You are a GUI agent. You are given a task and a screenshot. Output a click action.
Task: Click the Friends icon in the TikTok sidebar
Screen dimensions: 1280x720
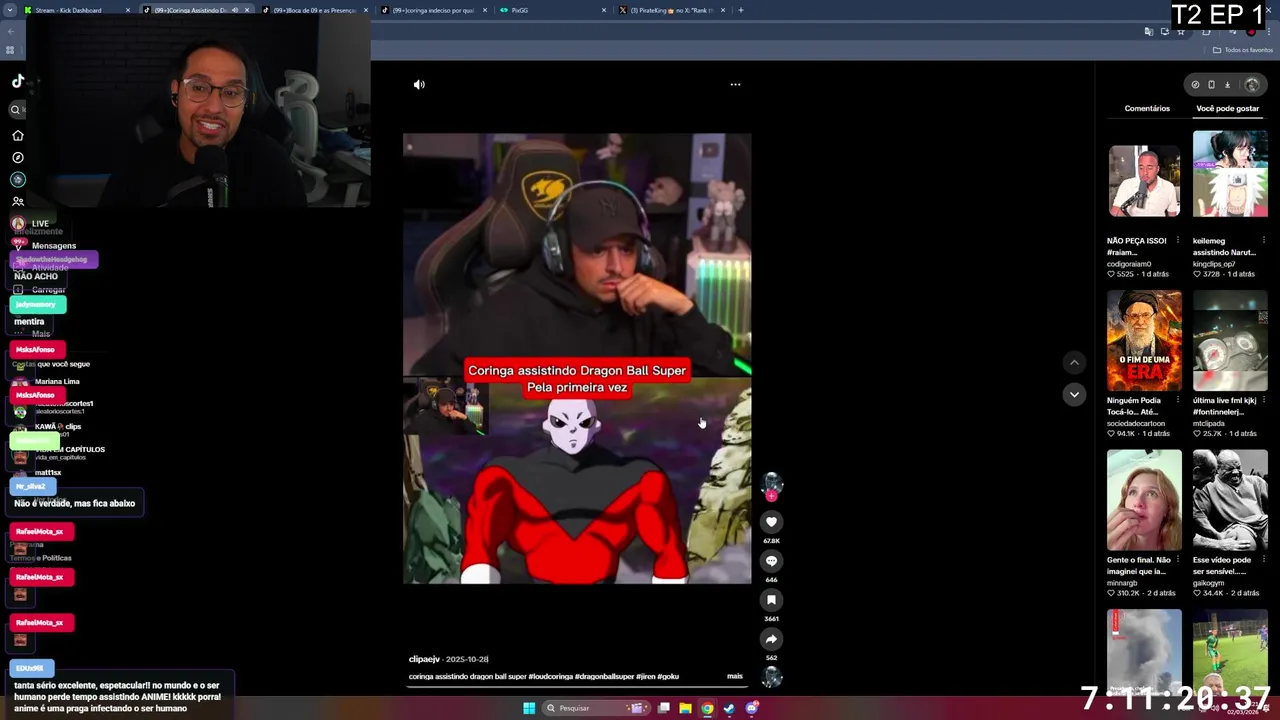click(17, 202)
